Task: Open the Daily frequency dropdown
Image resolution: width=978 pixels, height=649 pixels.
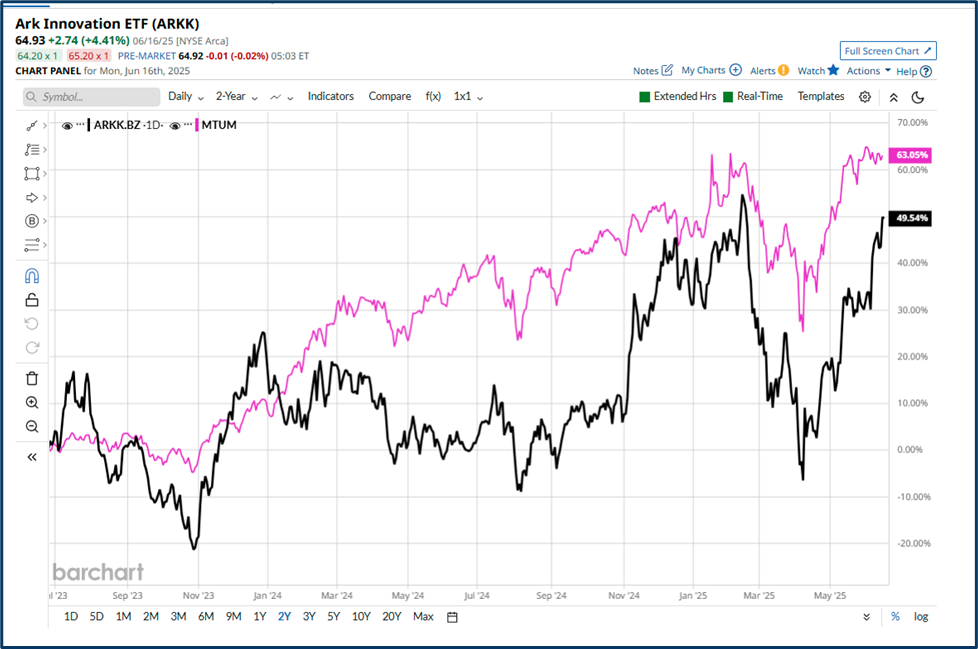Action: pos(184,96)
